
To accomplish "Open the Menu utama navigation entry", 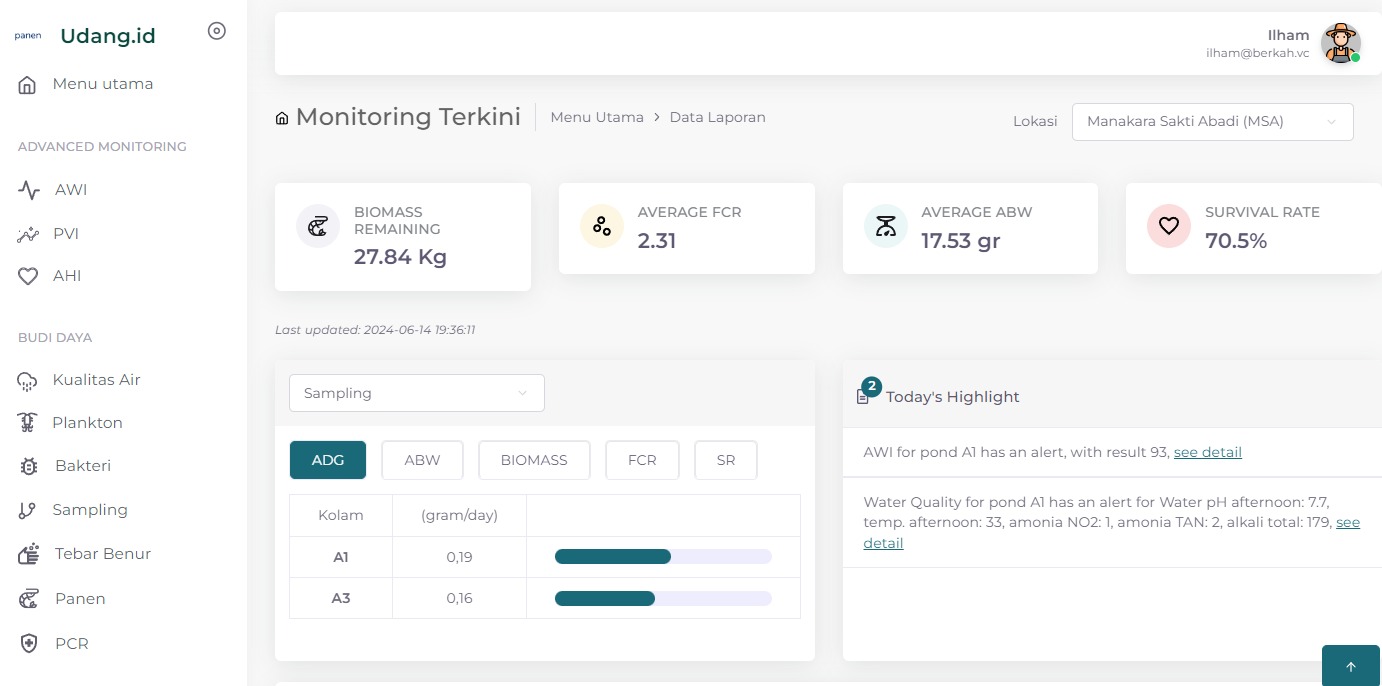I will (103, 84).
